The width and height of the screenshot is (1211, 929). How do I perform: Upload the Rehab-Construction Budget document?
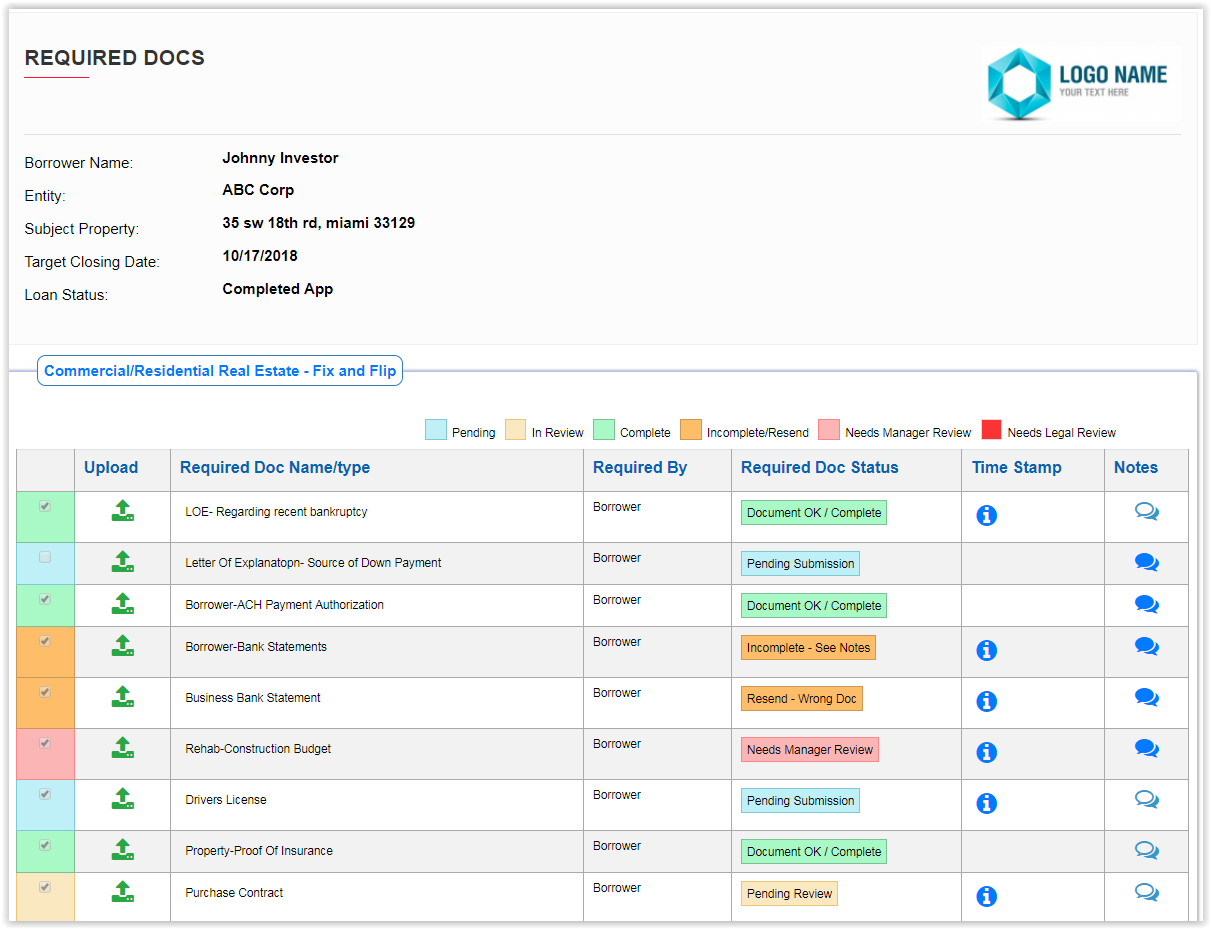pyautogui.click(x=123, y=747)
